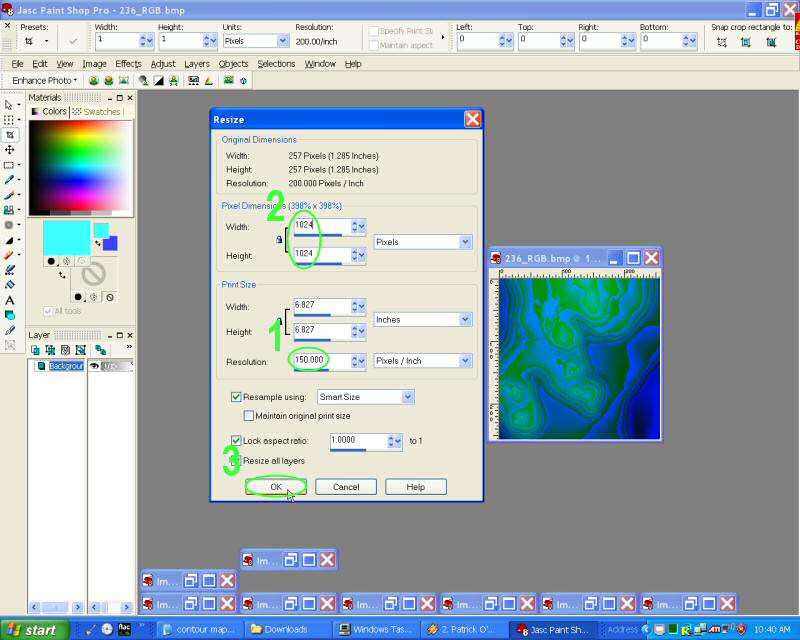Select the rectangular Selection tool
The height and width of the screenshot is (640, 800).
[9, 165]
